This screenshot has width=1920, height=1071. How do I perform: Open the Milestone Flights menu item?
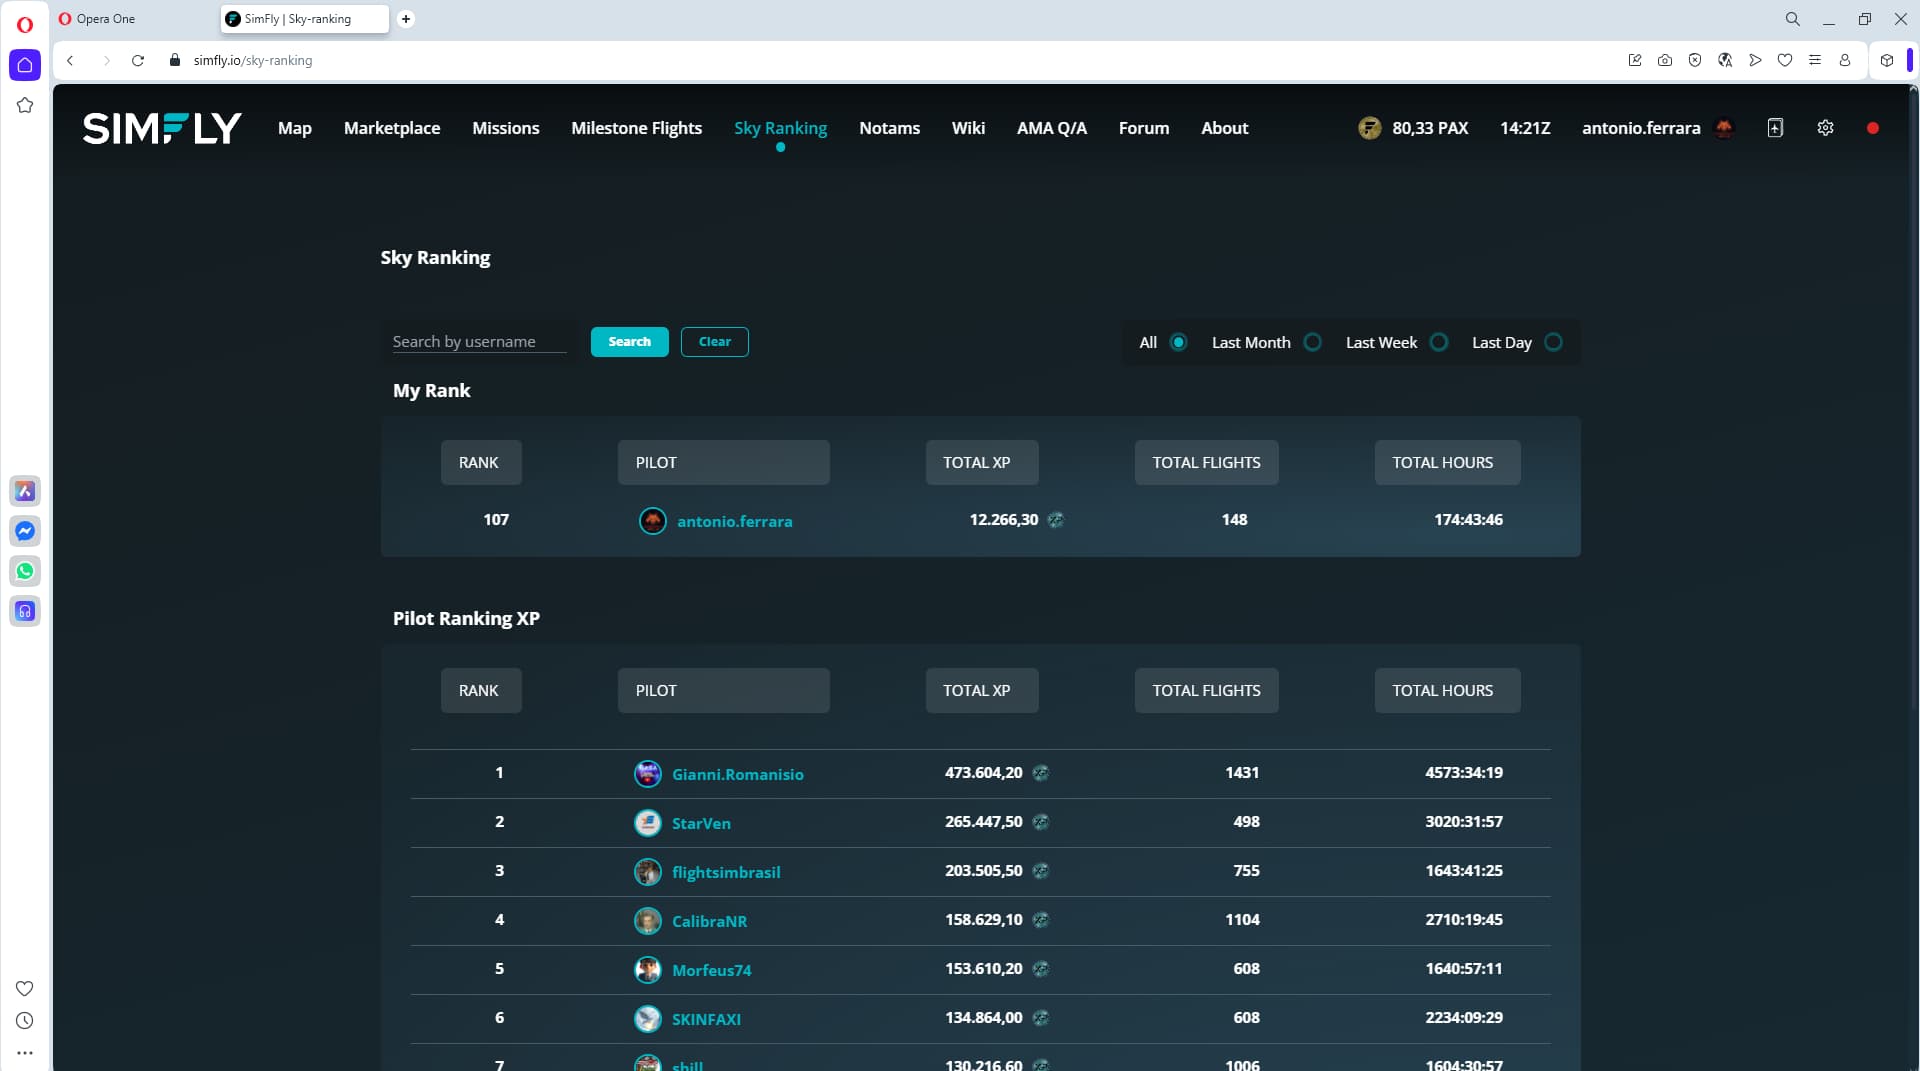pyautogui.click(x=636, y=128)
